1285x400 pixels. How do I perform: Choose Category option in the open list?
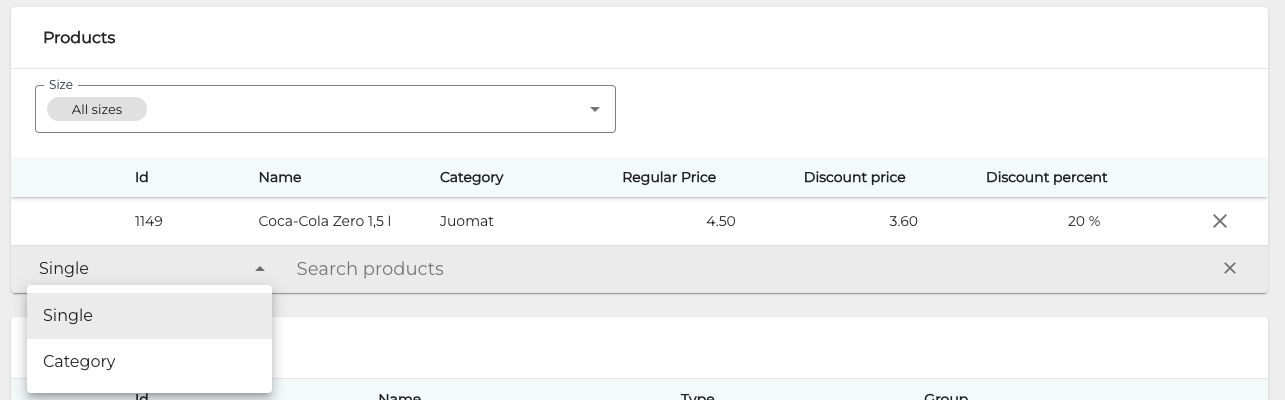79,361
